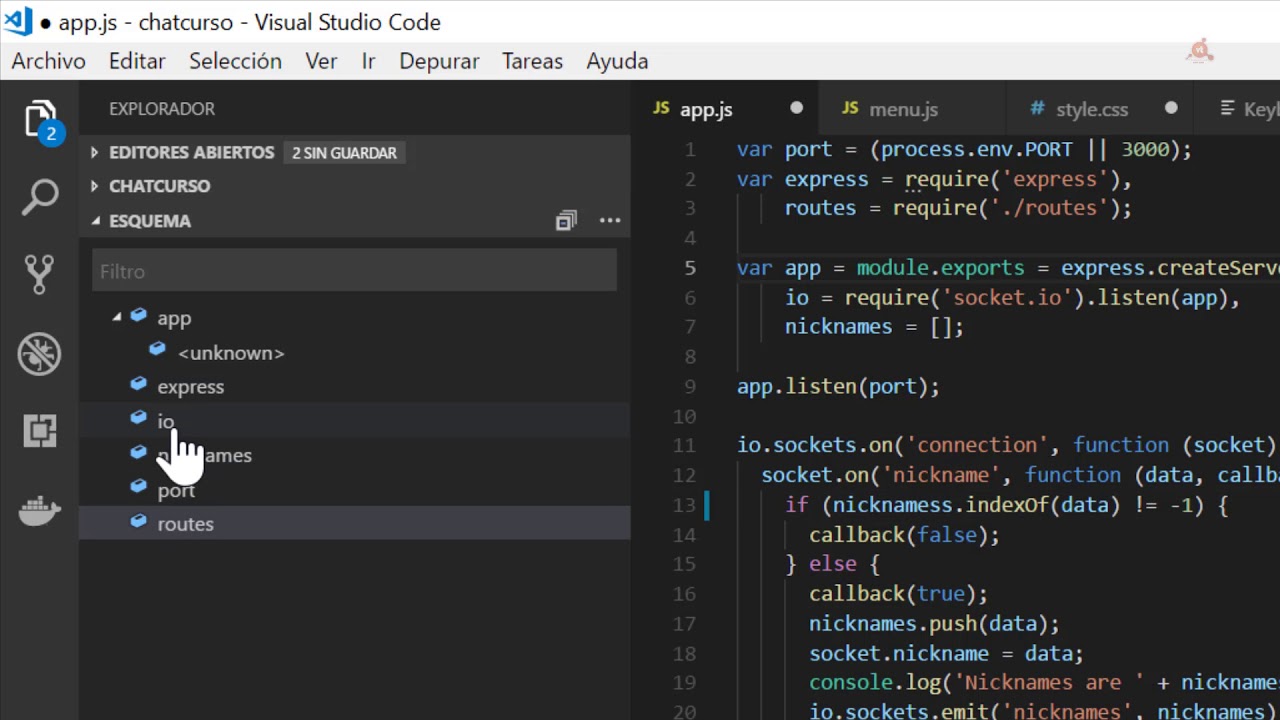Select the app symbol in outline
The height and width of the screenshot is (720, 1280).
(x=354, y=318)
